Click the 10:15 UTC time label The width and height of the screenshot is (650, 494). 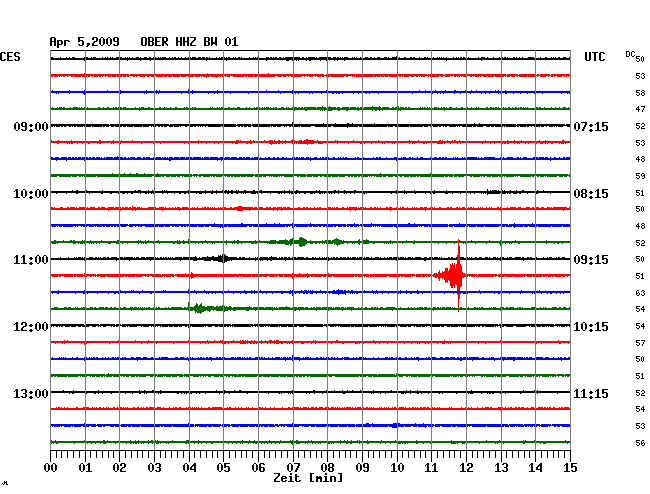pos(591,327)
